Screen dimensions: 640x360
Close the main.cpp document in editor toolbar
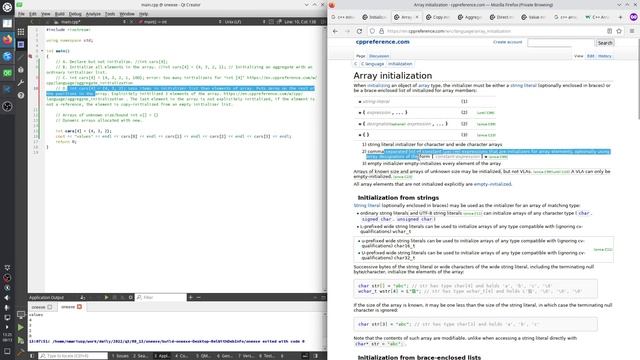(131, 22)
